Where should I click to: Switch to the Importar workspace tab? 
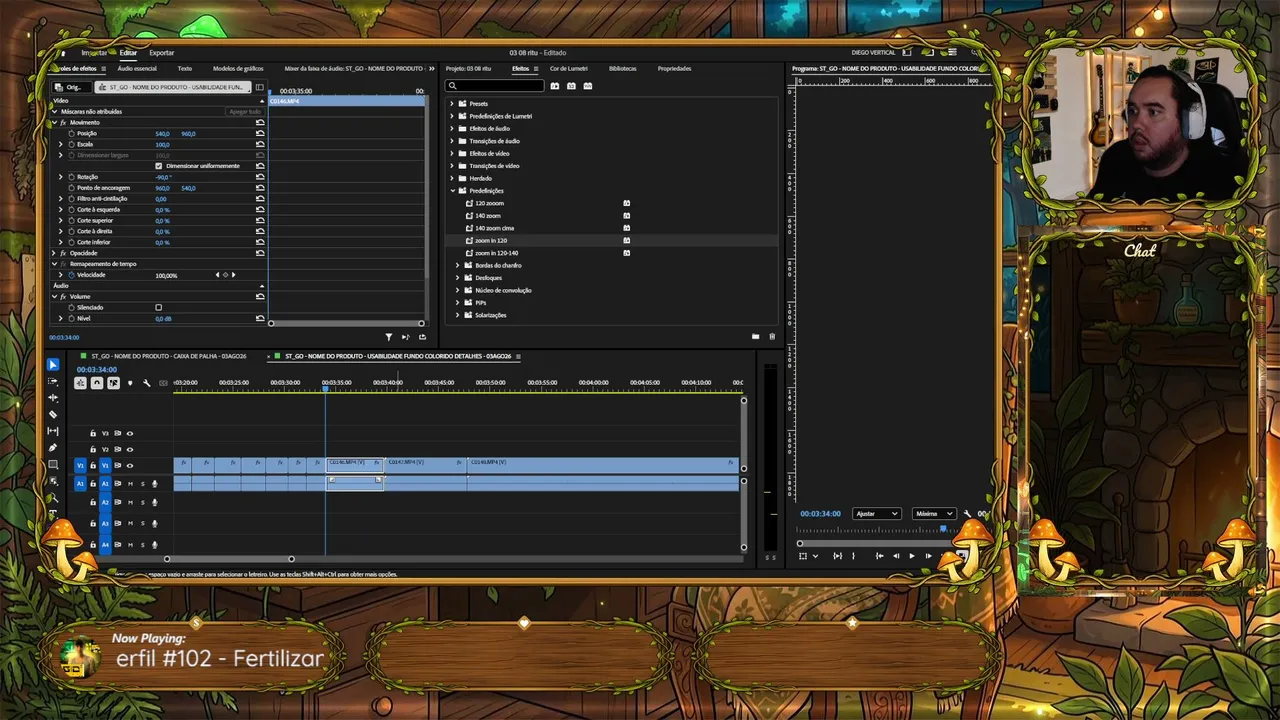[94, 52]
